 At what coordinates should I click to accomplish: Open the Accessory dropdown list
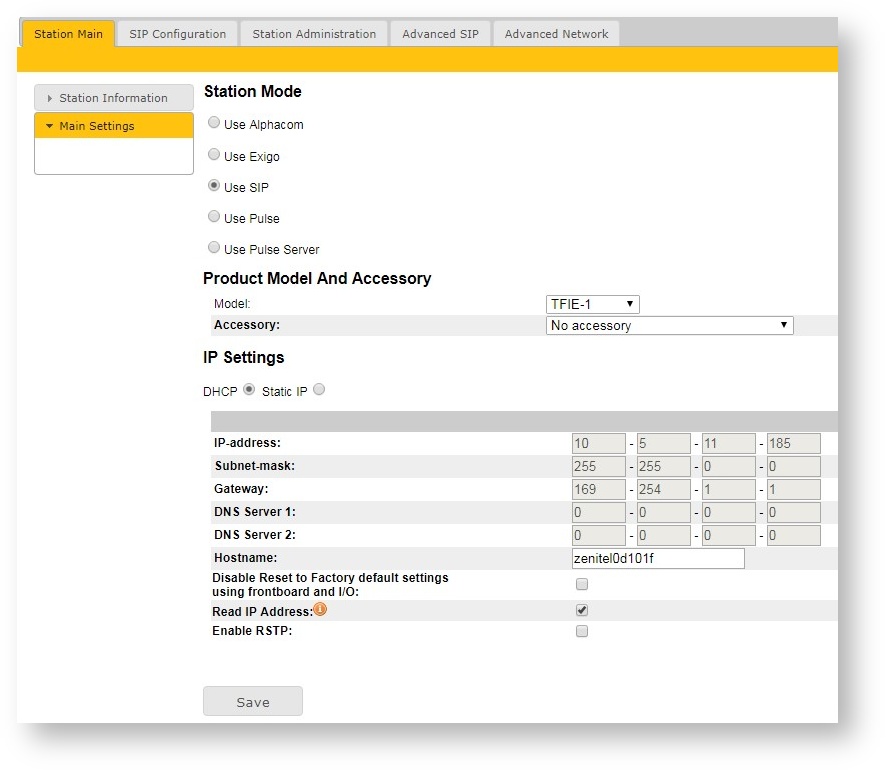tap(669, 325)
